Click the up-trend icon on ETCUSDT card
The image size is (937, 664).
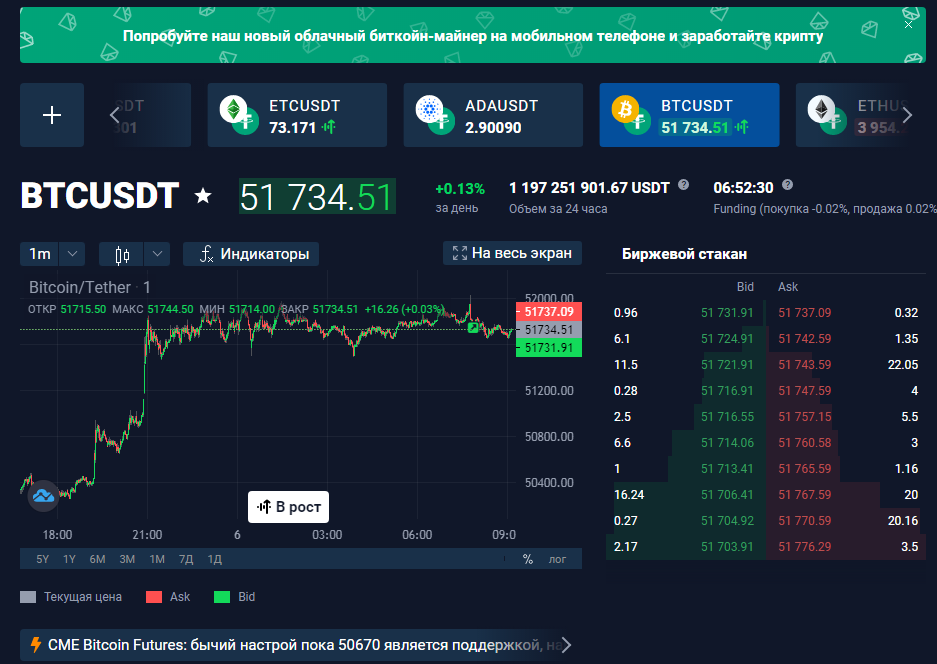[329, 127]
